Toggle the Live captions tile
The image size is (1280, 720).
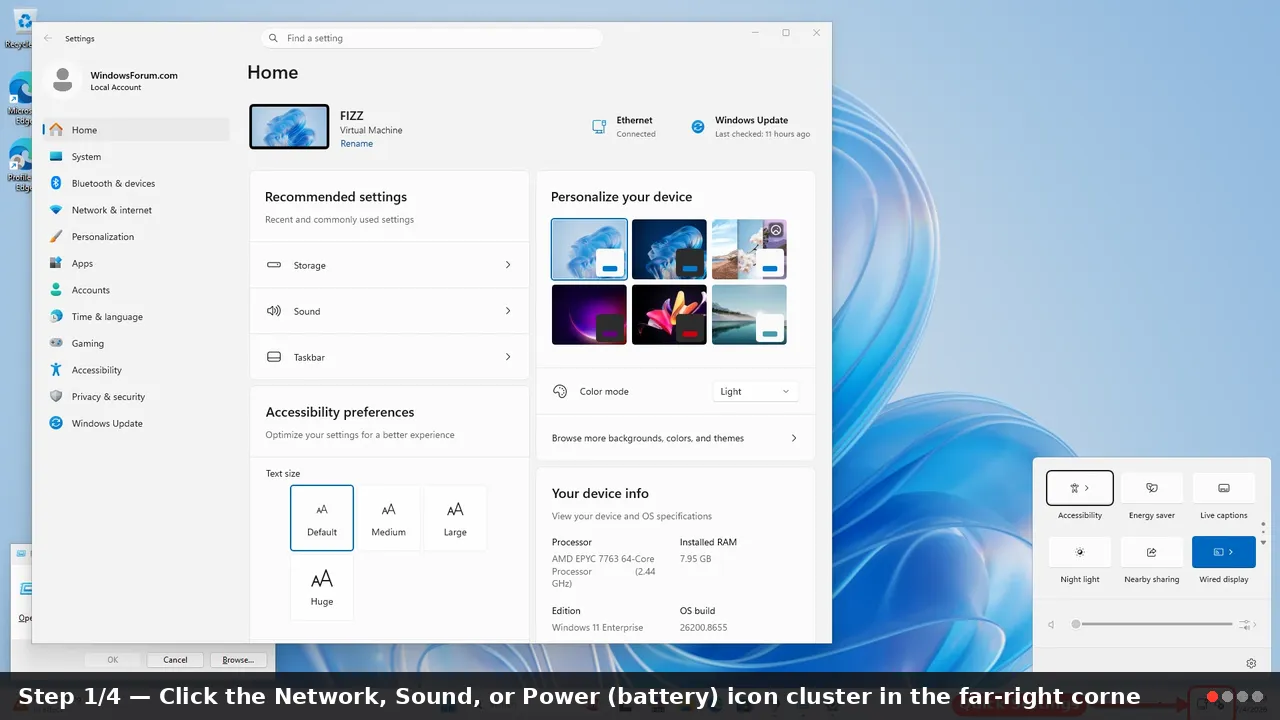point(1224,488)
